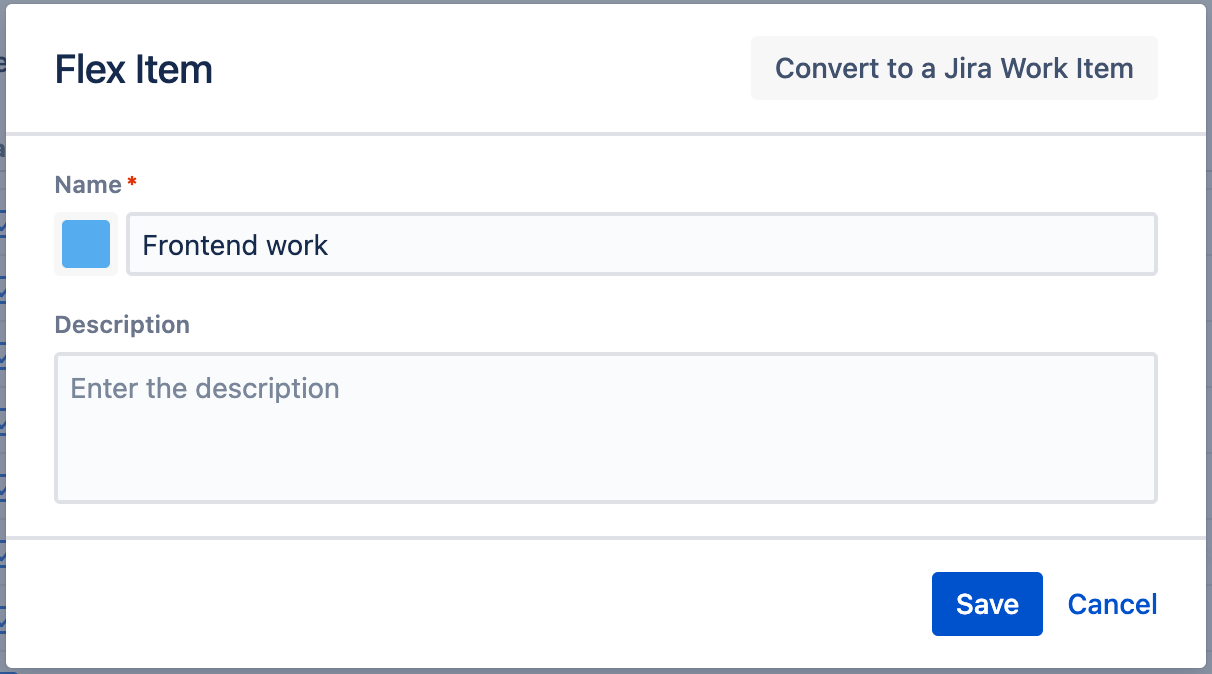Click the word "Jira" on Convert button
Viewport: 1212px width, 674px height.
[x=968, y=68]
